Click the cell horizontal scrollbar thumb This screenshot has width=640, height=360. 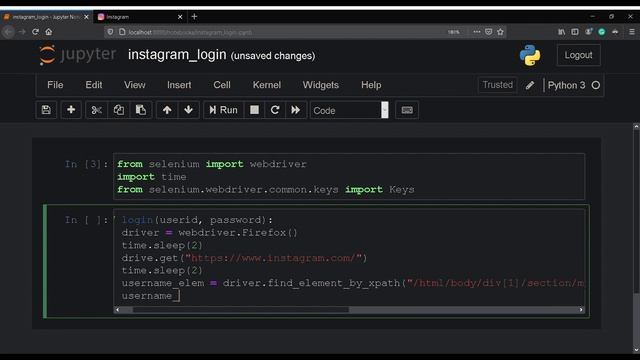click(x=240, y=310)
